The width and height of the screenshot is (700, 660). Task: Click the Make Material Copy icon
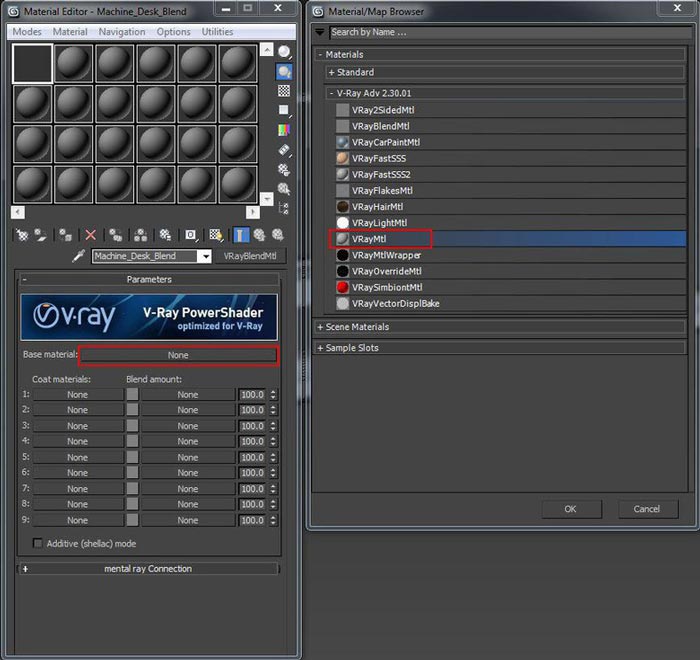[x=116, y=235]
